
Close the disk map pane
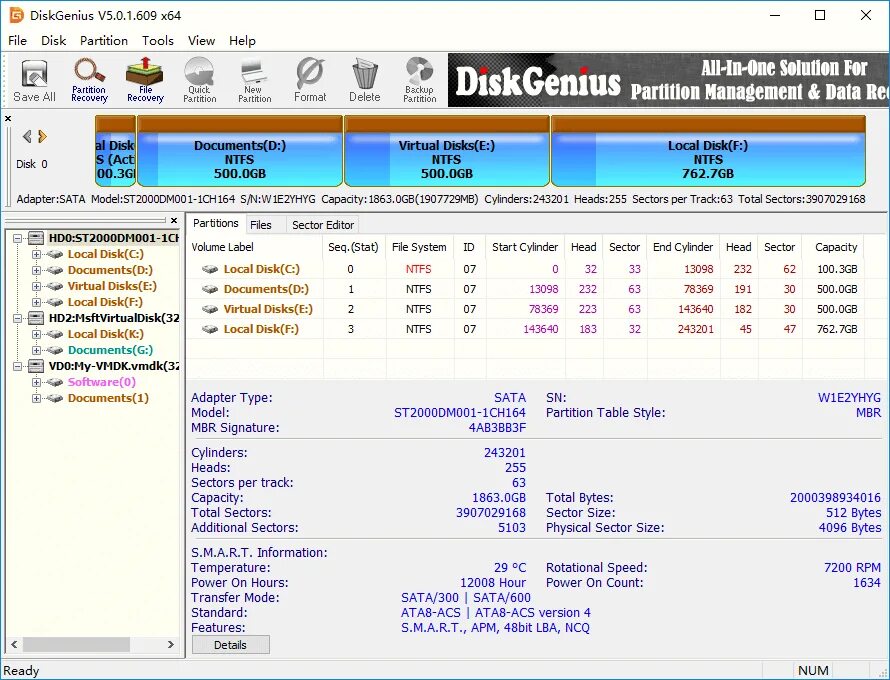tap(8, 119)
